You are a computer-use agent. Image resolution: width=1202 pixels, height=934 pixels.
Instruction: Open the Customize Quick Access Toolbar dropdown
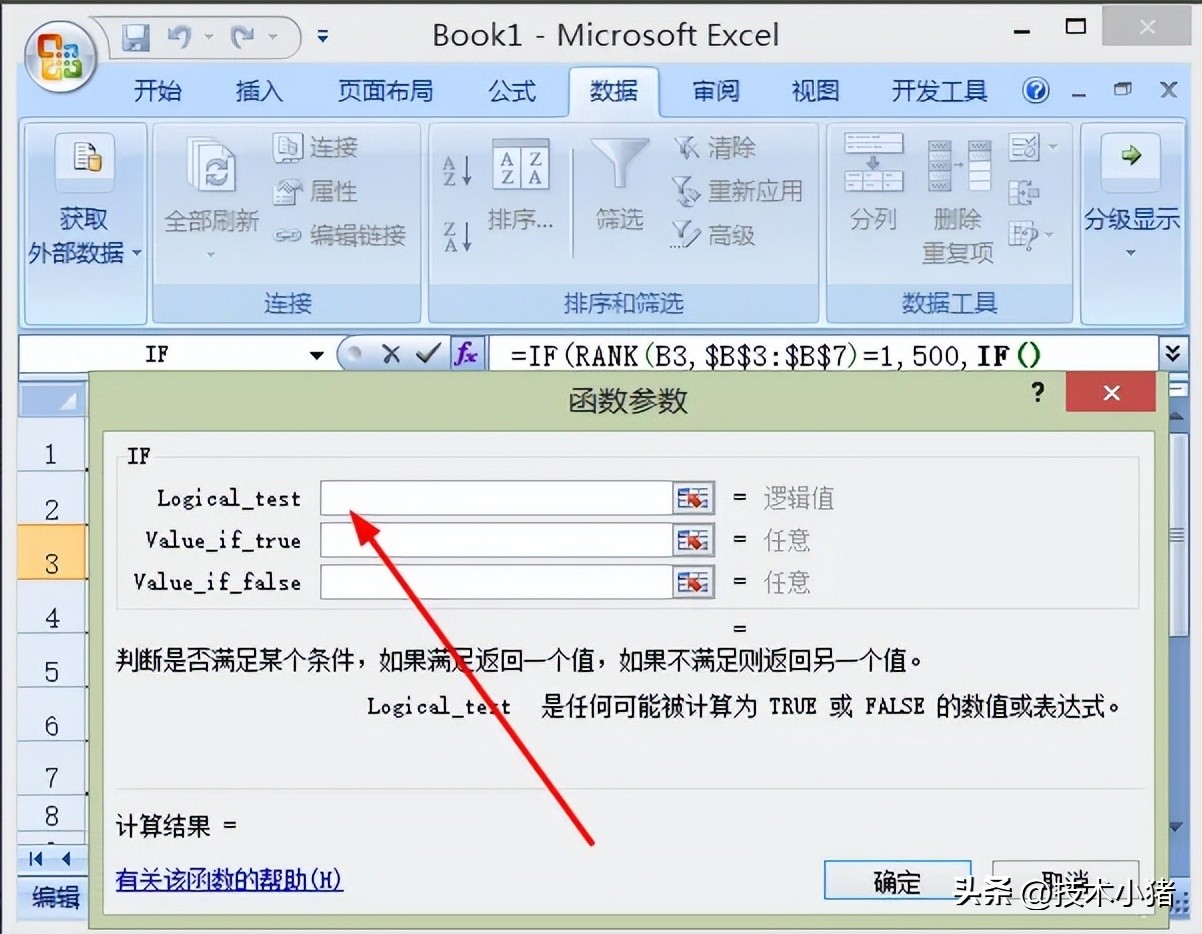pos(322,37)
